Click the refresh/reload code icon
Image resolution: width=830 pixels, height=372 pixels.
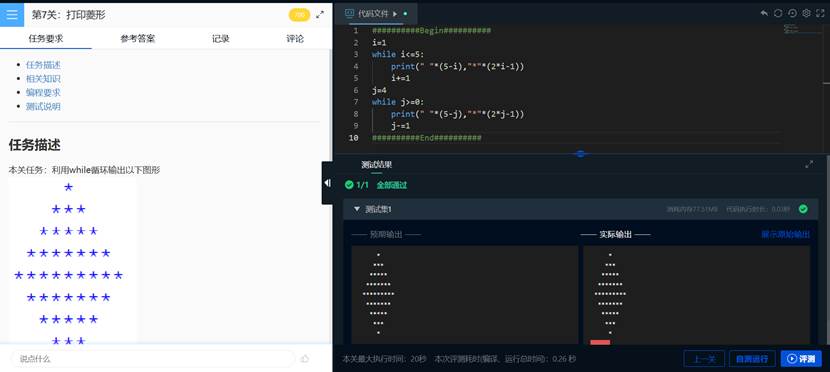(x=778, y=13)
